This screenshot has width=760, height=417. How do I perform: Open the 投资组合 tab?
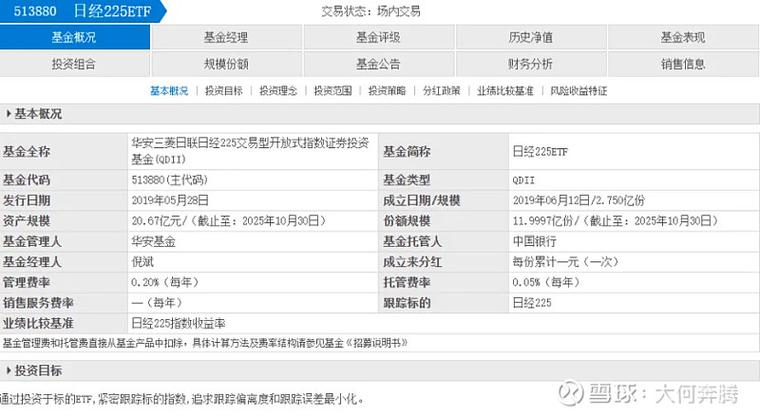tap(75, 64)
